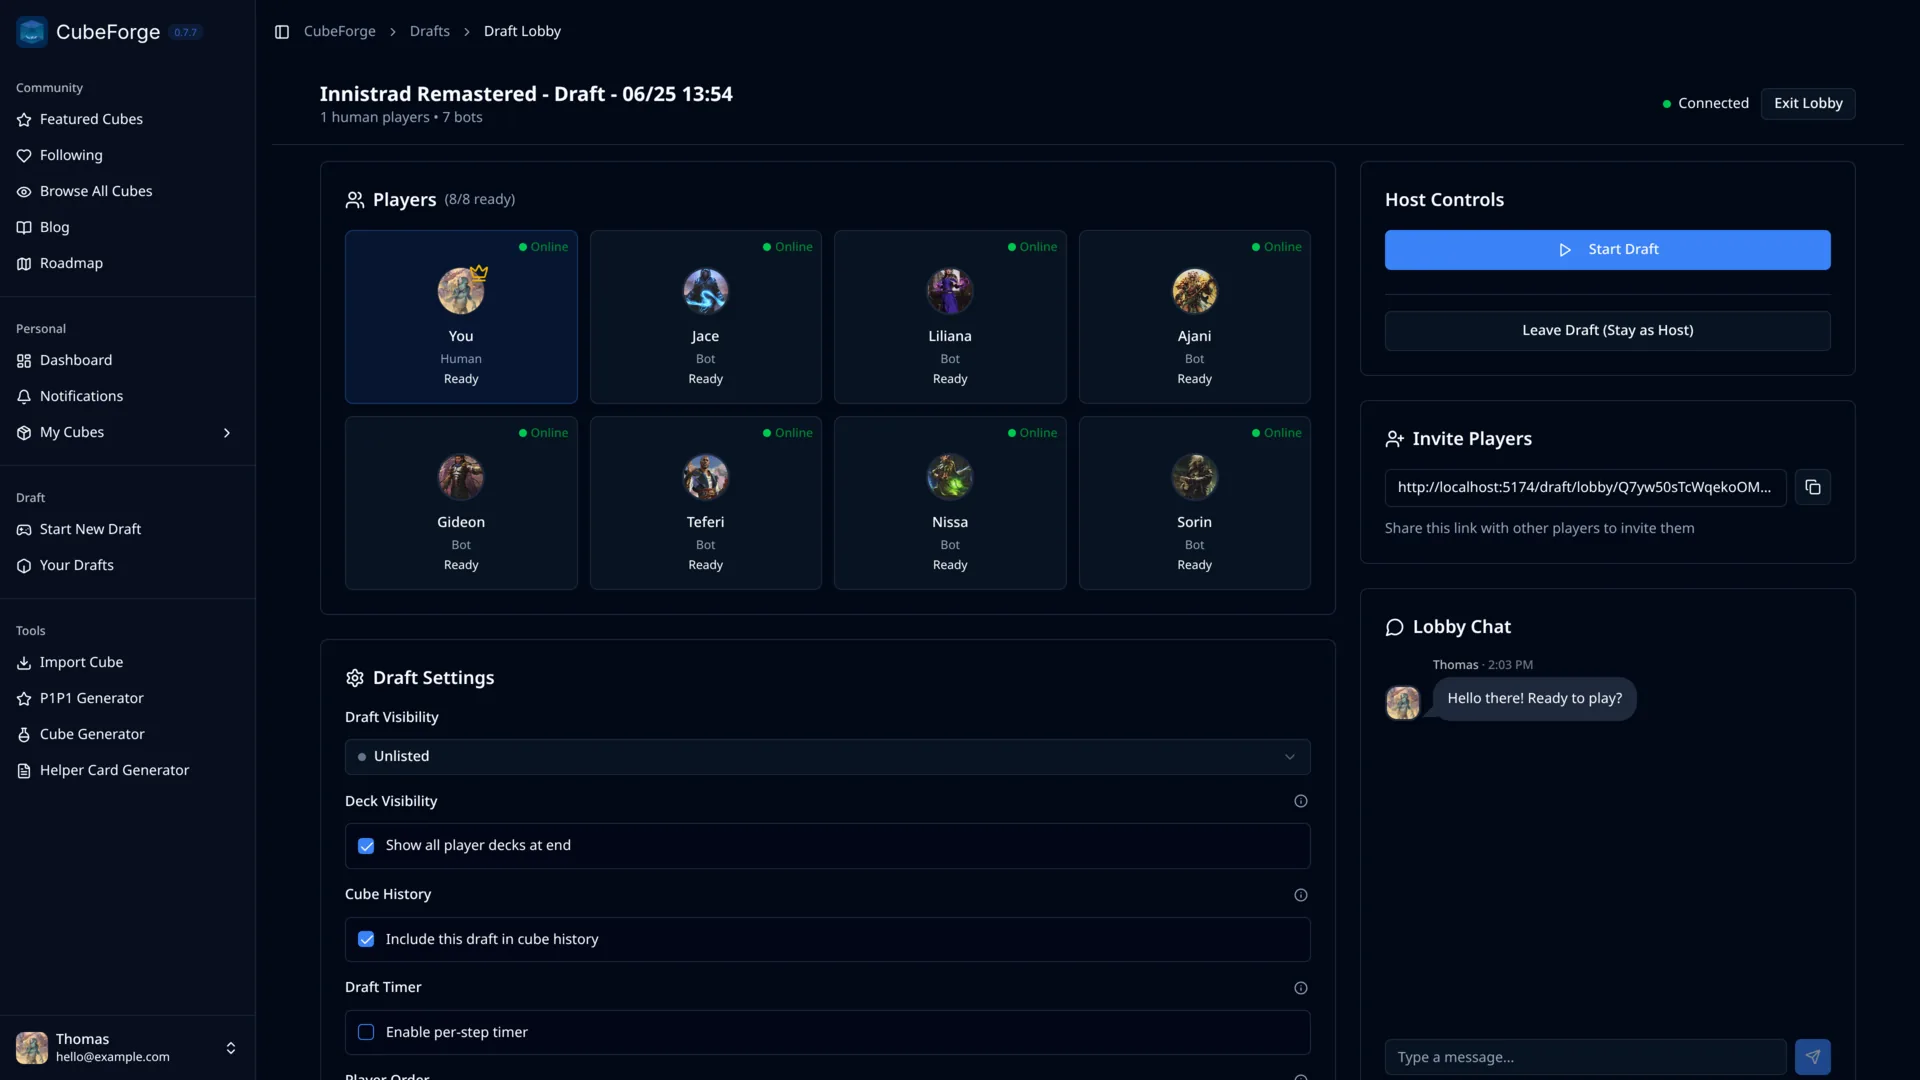Click the CubeForge logo icon
Screen dimensions: 1920x1080
tap(32, 32)
